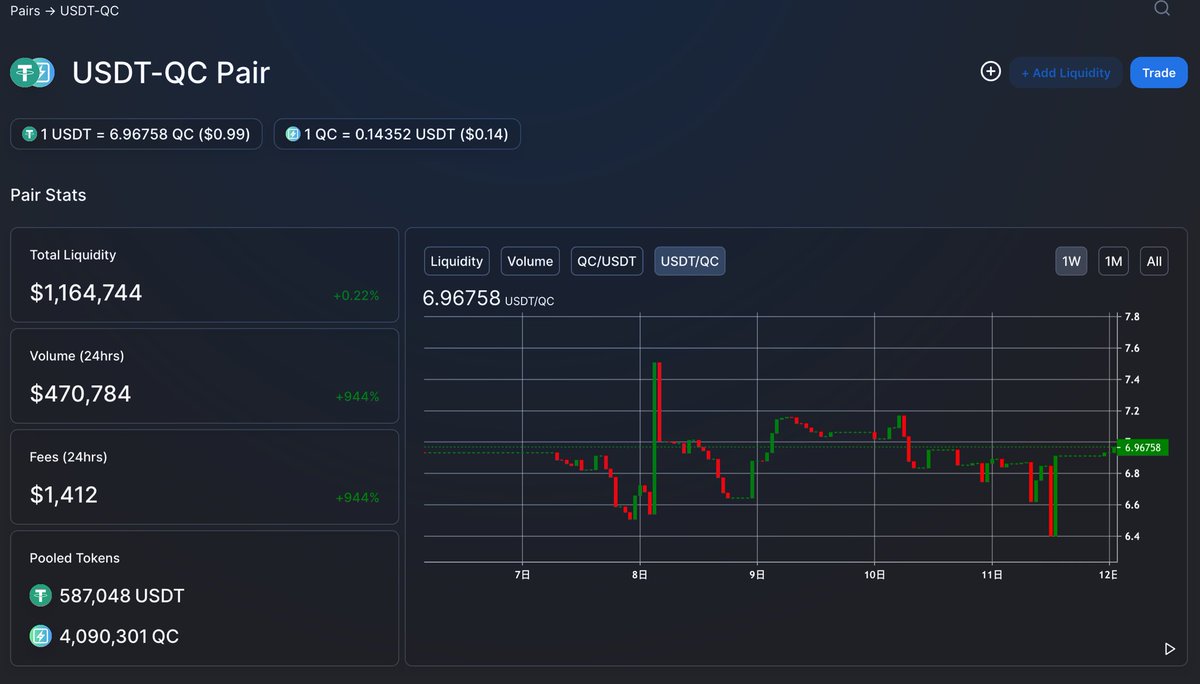
Task: Click the Fees (24hrs) label
Action: (x=69, y=457)
